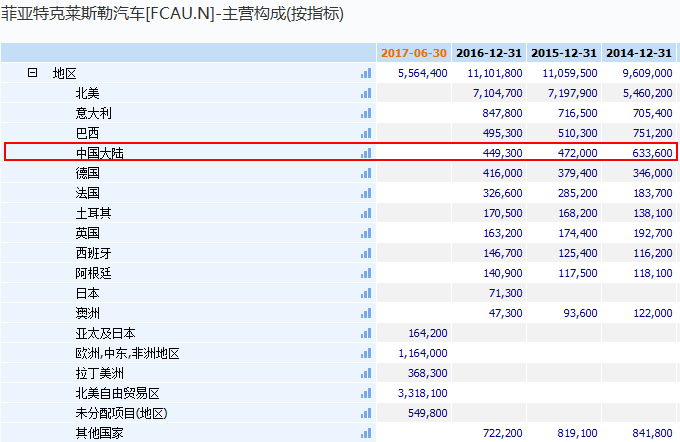Click 日本 value 71,300

tap(506, 293)
